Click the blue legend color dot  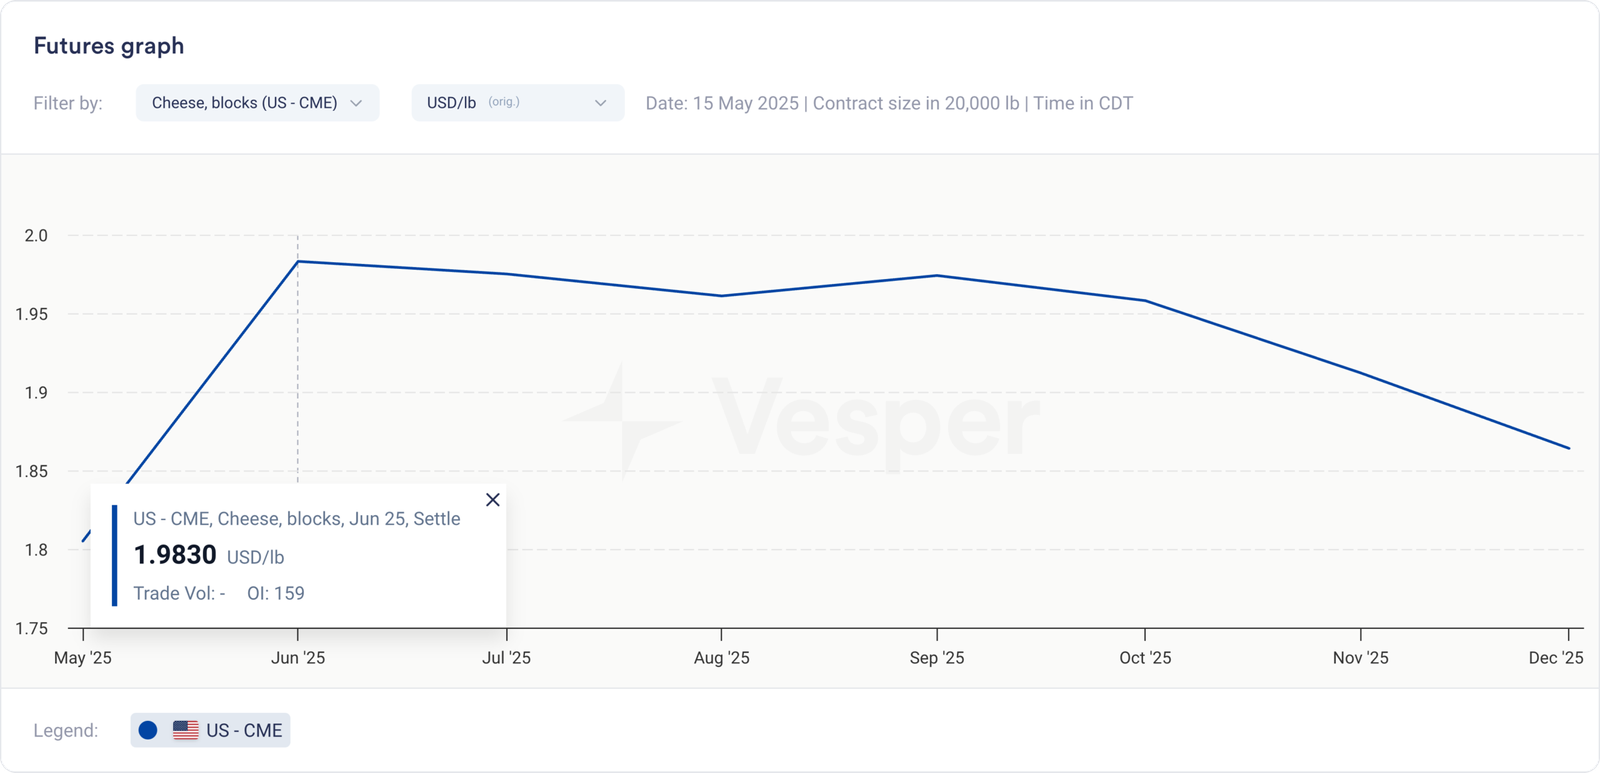click(x=148, y=731)
